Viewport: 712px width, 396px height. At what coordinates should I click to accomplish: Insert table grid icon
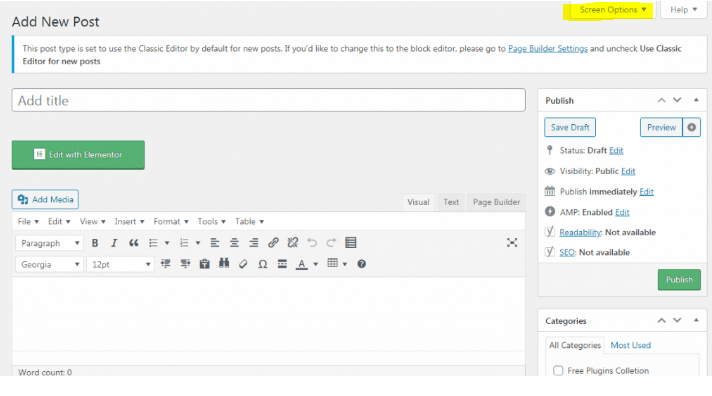[332, 263]
